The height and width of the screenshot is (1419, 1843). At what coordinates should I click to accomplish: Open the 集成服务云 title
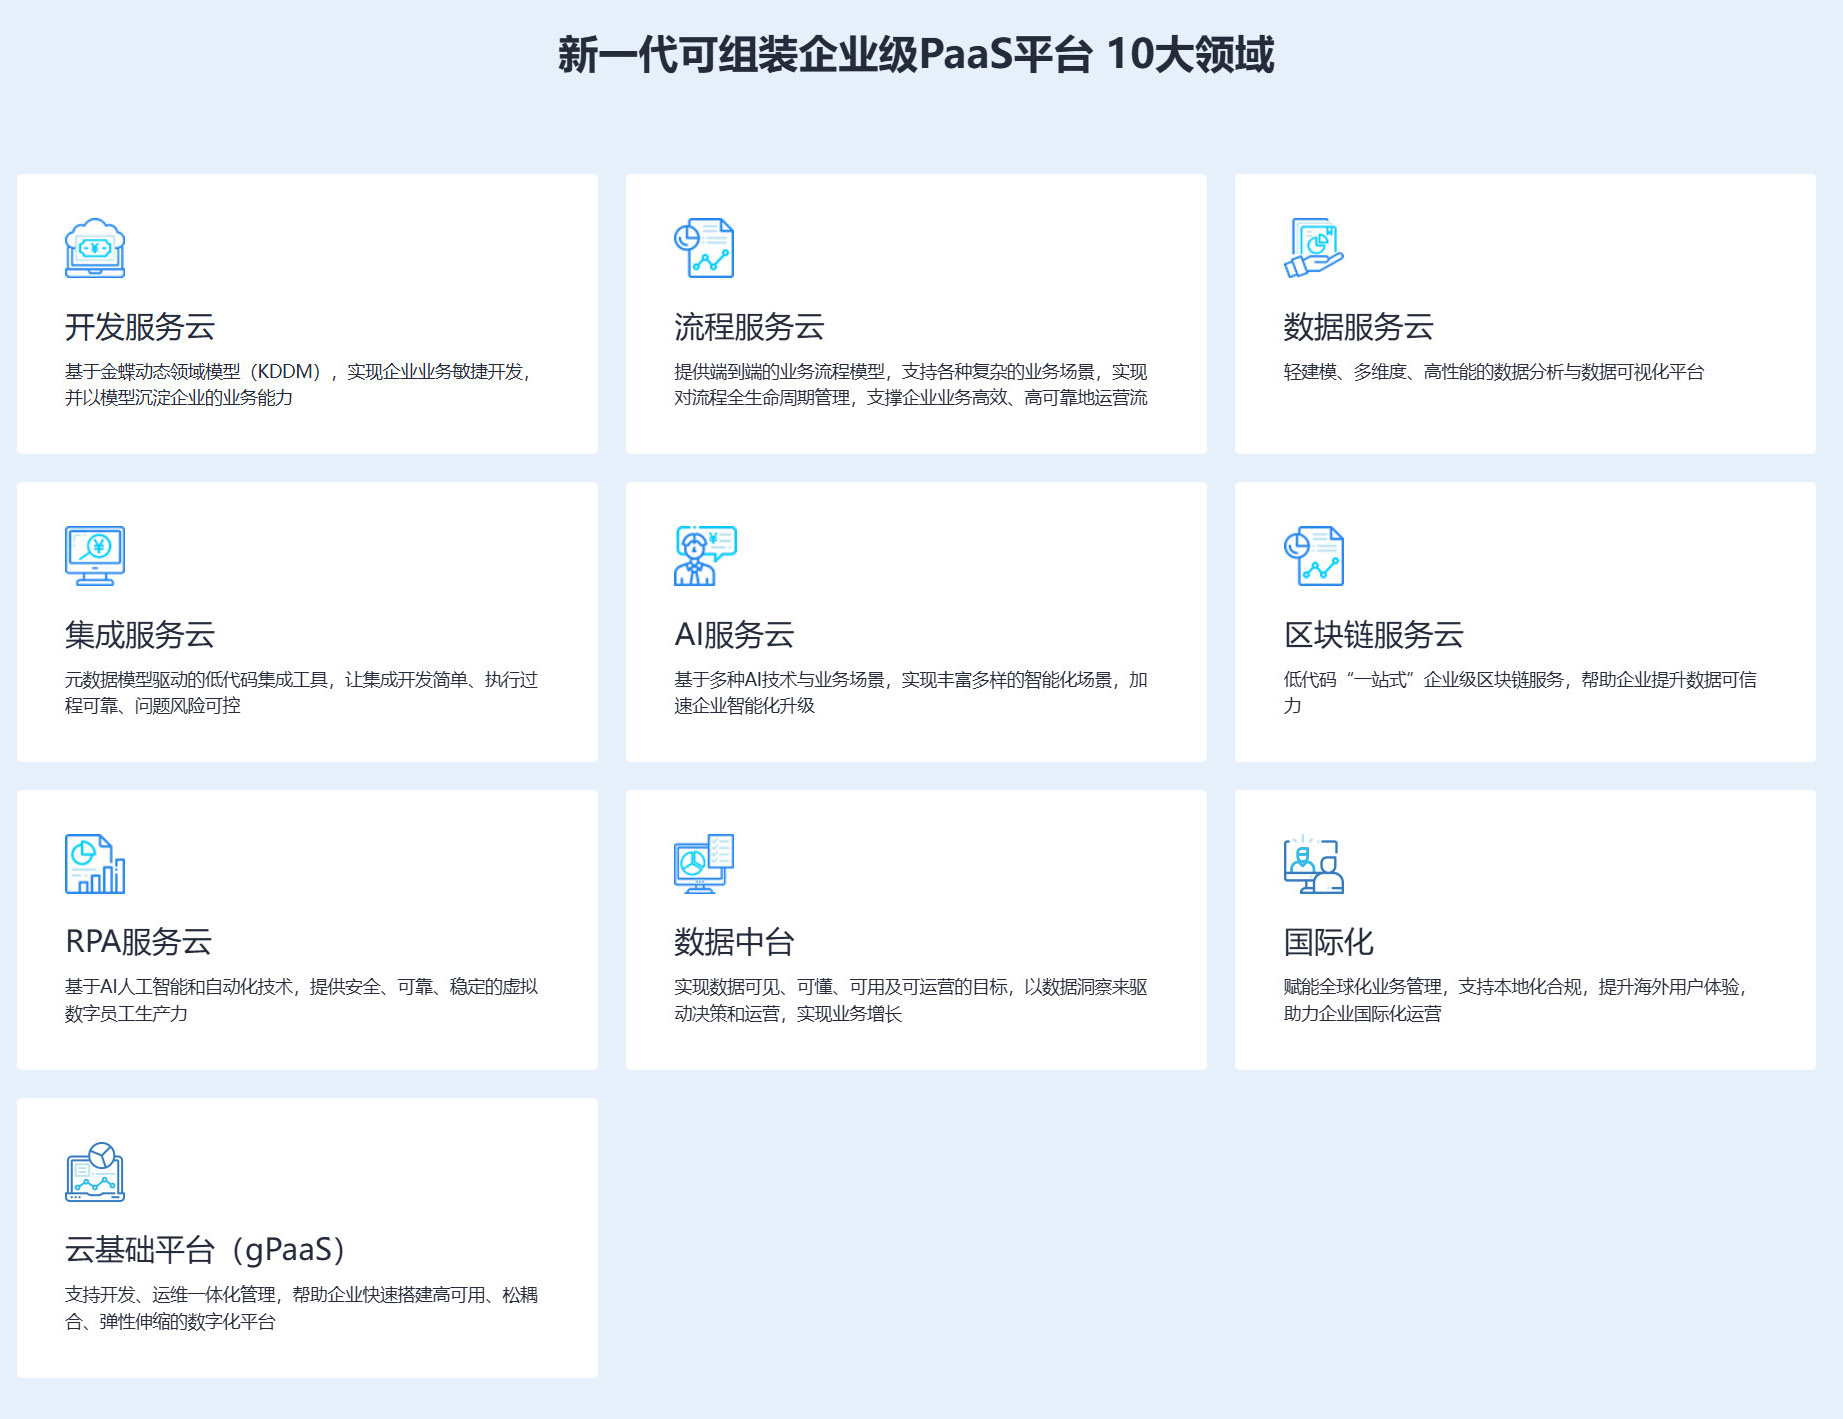coord(140,635)
